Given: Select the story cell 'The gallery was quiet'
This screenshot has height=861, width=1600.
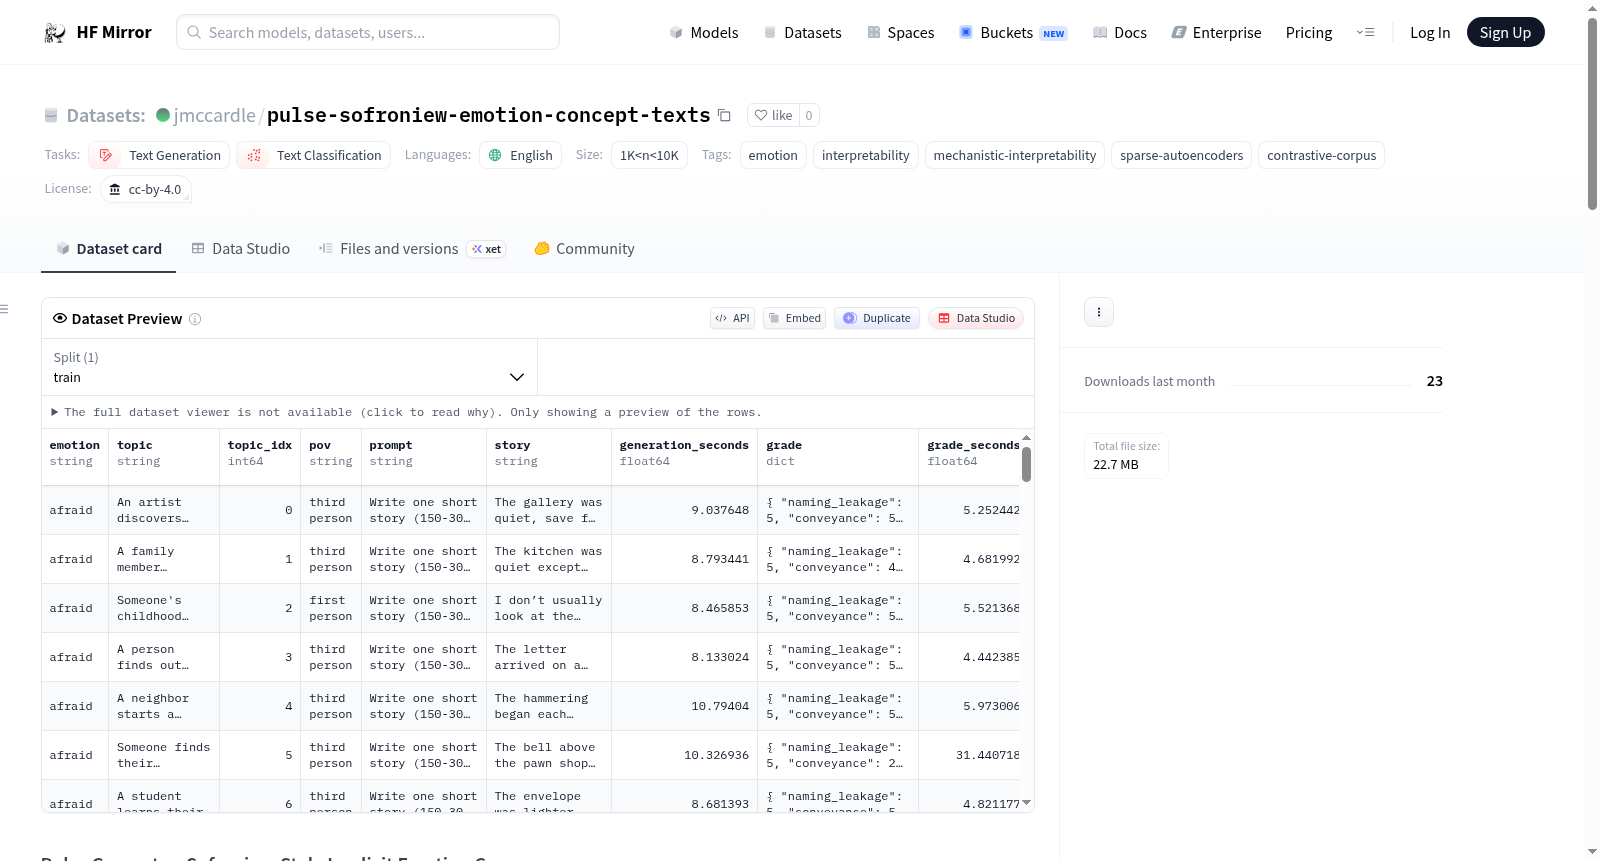Looking at the screenshot, I should (x=548, y=510).
